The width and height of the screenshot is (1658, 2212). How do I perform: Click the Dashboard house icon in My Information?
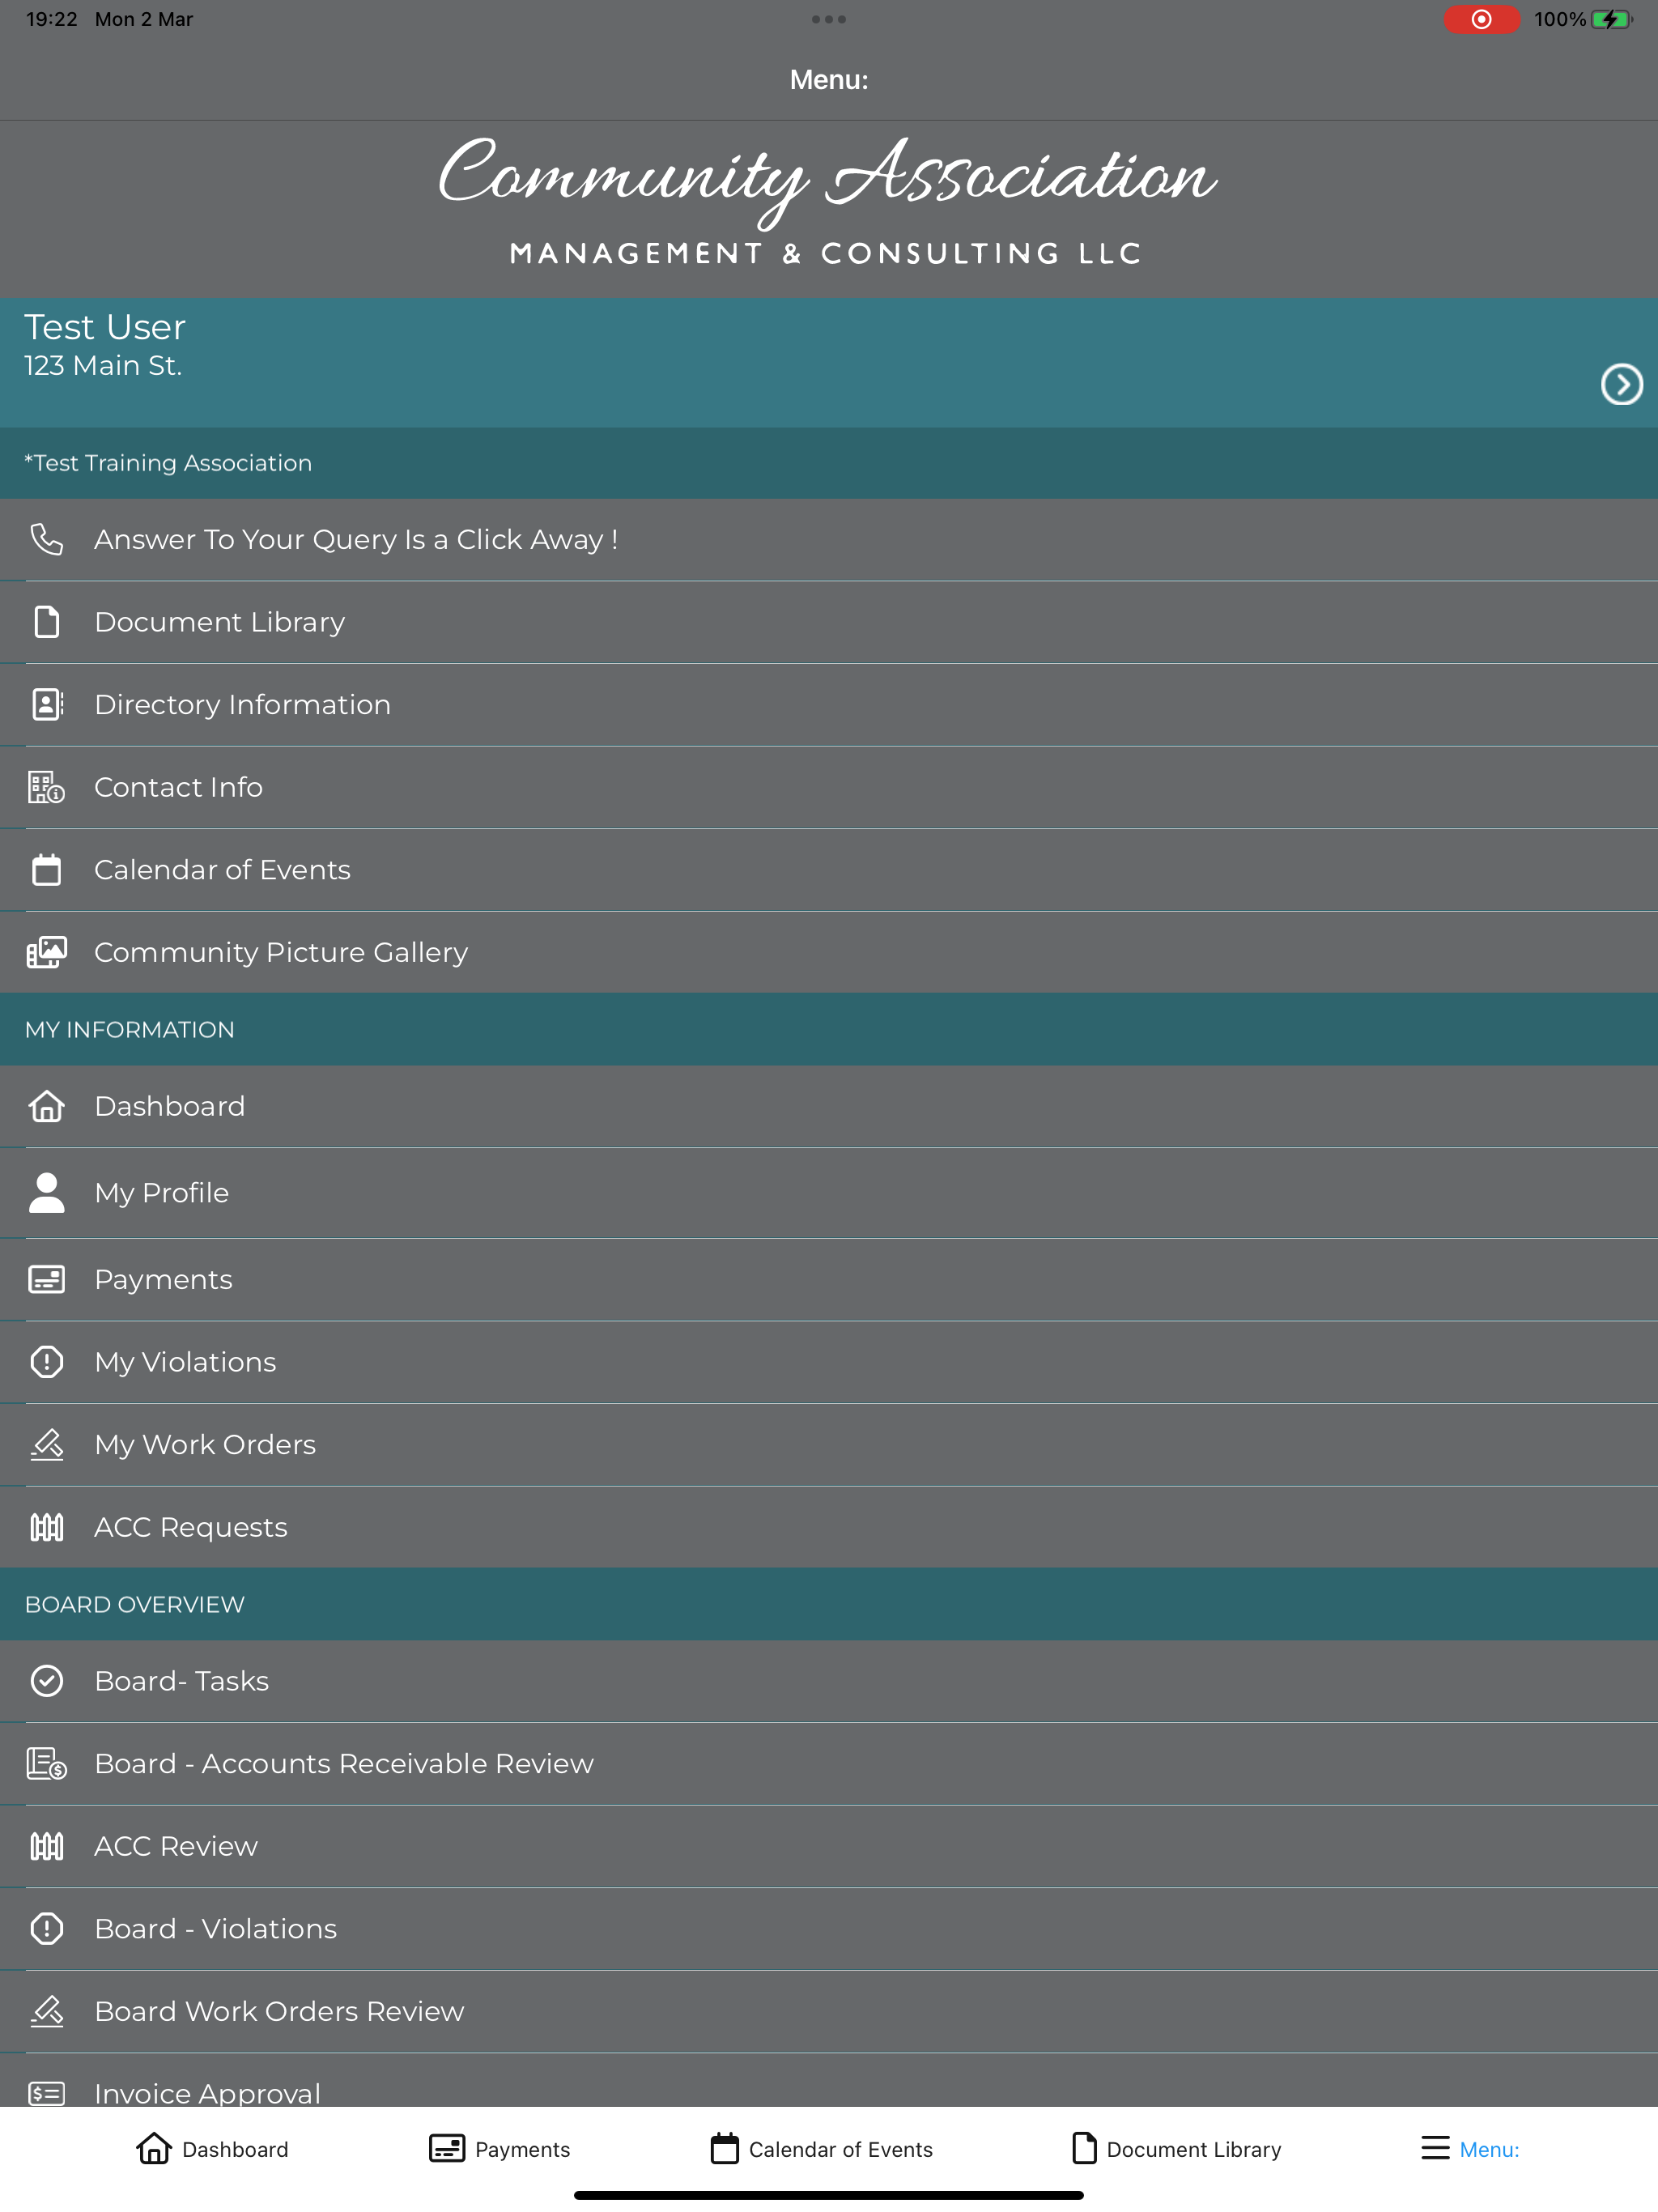tap(47, 1106)
